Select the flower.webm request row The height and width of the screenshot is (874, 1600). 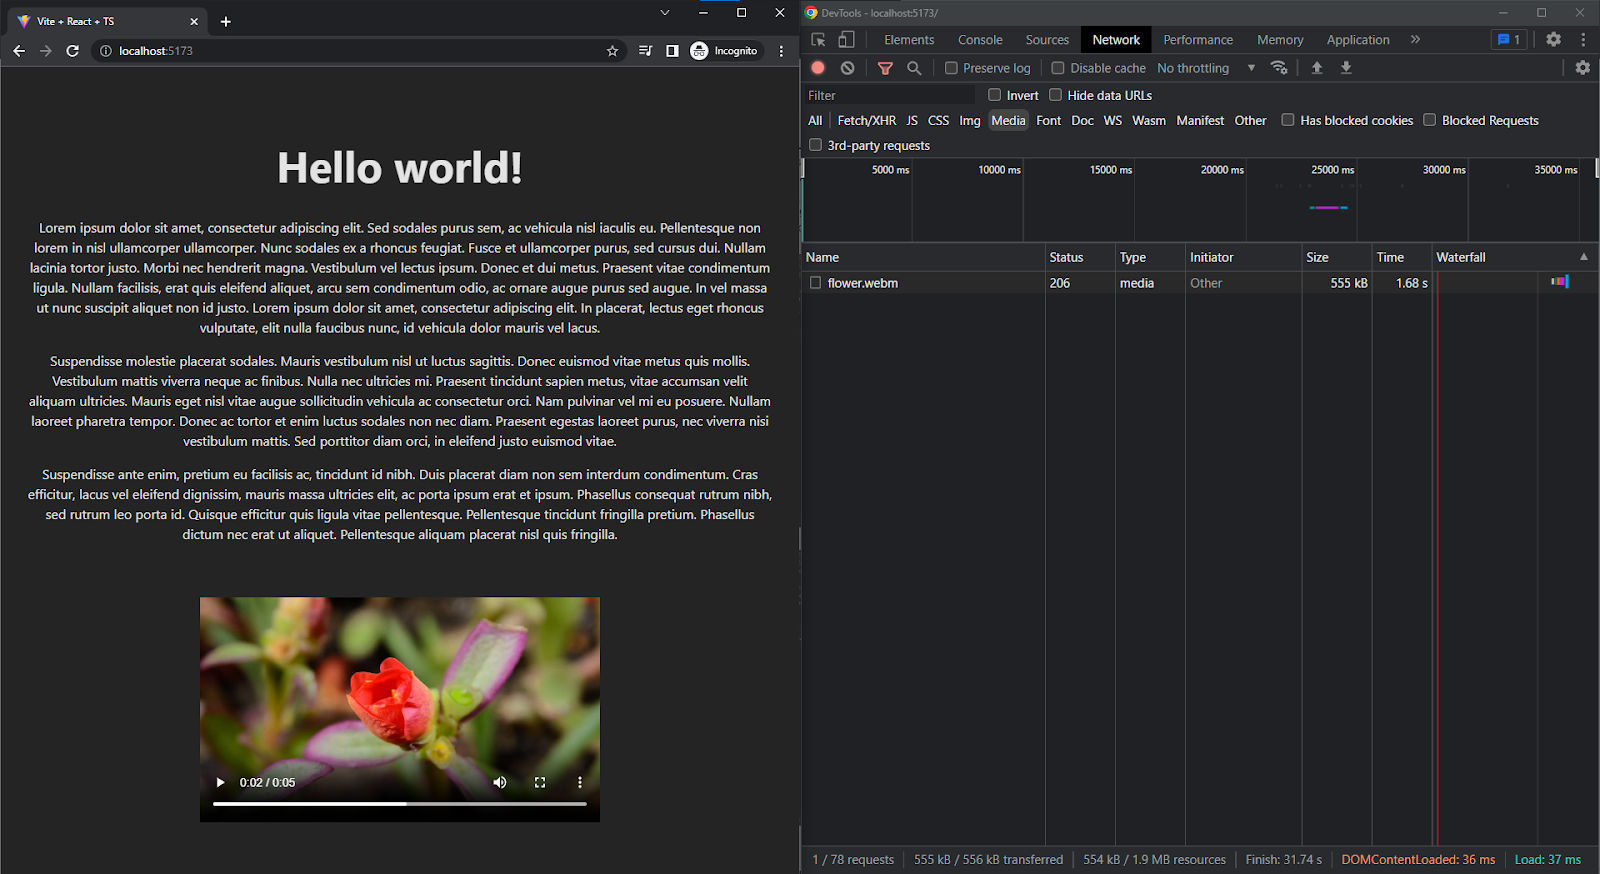862,283
